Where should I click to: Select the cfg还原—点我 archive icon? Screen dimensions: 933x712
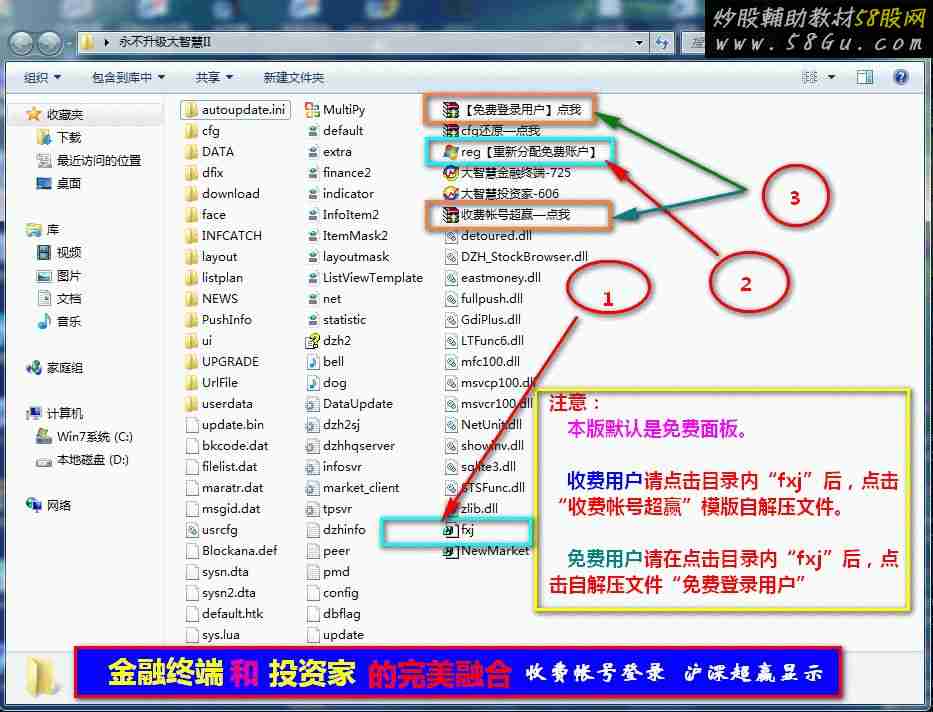(x=450, y=131)
